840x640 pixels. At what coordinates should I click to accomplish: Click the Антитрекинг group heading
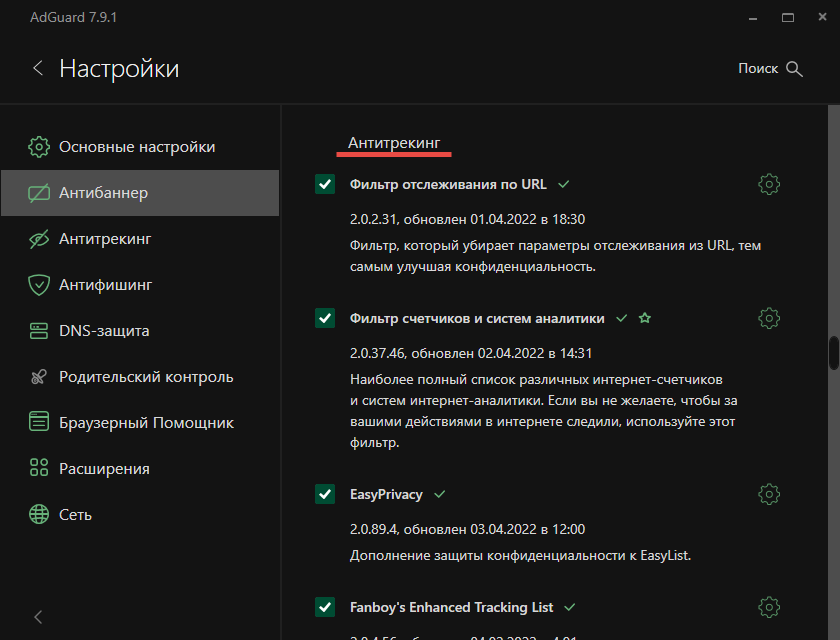pos(394,143)
